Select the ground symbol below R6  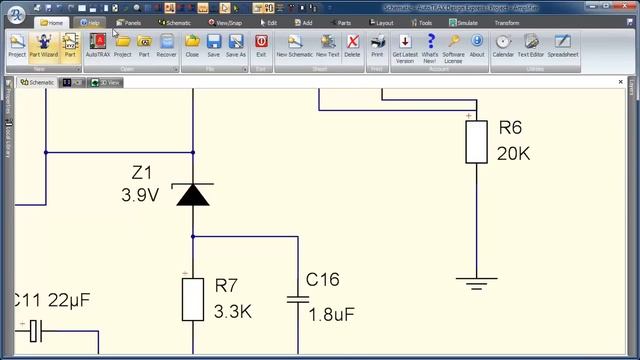point(476,283)
